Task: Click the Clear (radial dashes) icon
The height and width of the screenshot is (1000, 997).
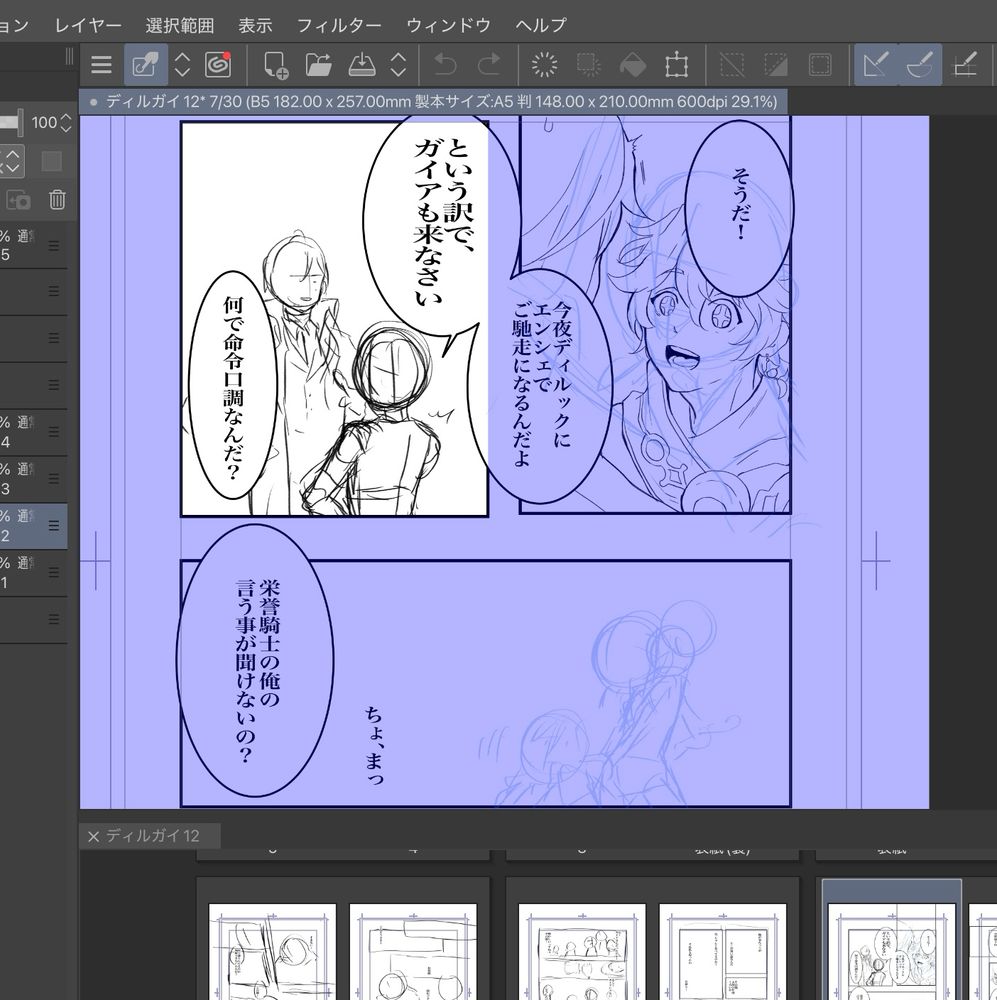Action: click(x=544, y=64)
